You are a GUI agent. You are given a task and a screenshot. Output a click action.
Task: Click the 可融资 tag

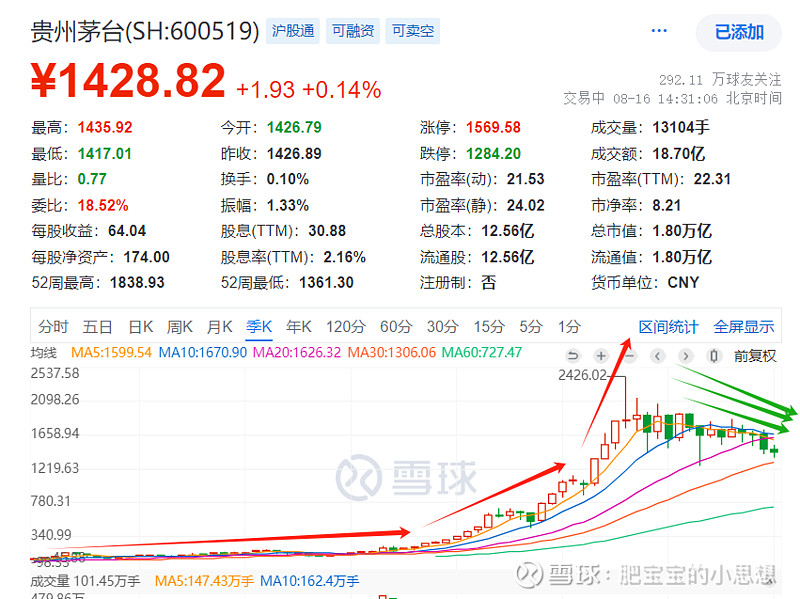point(353,31)
